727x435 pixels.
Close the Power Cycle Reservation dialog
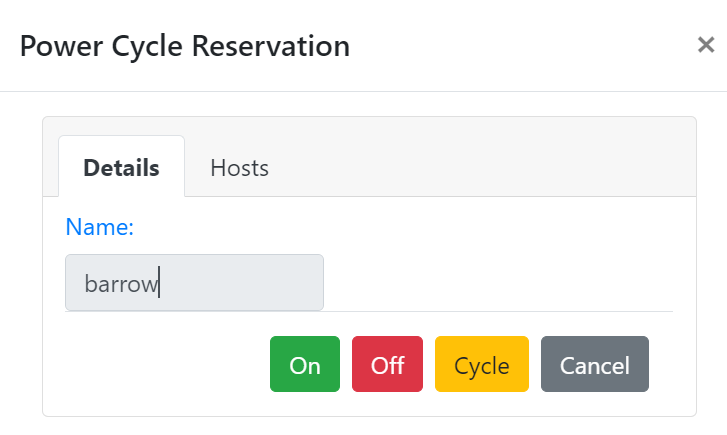pyautogui.click(x=706, y=45)
